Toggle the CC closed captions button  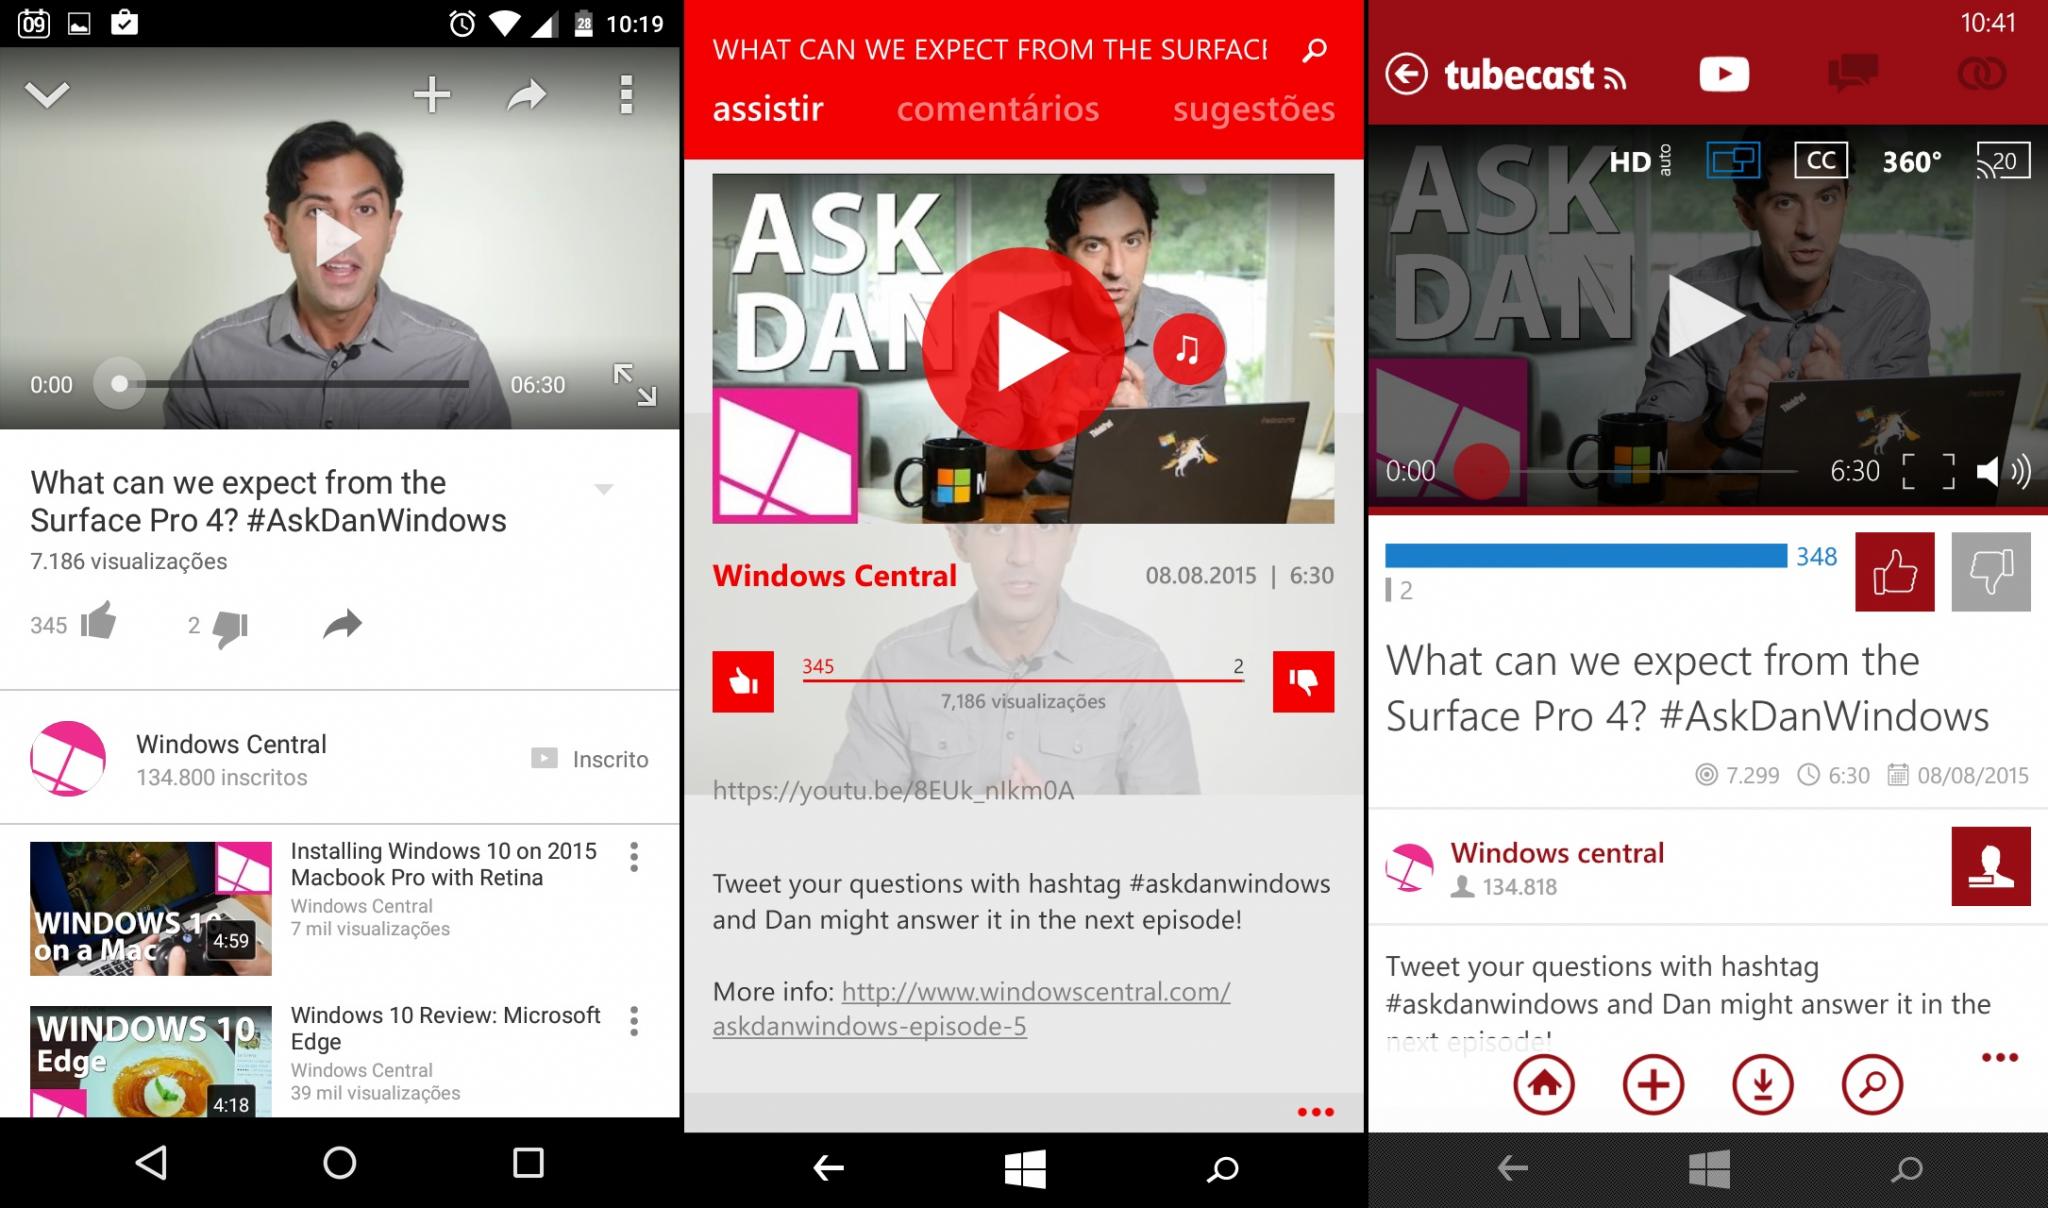point(1821,160)
